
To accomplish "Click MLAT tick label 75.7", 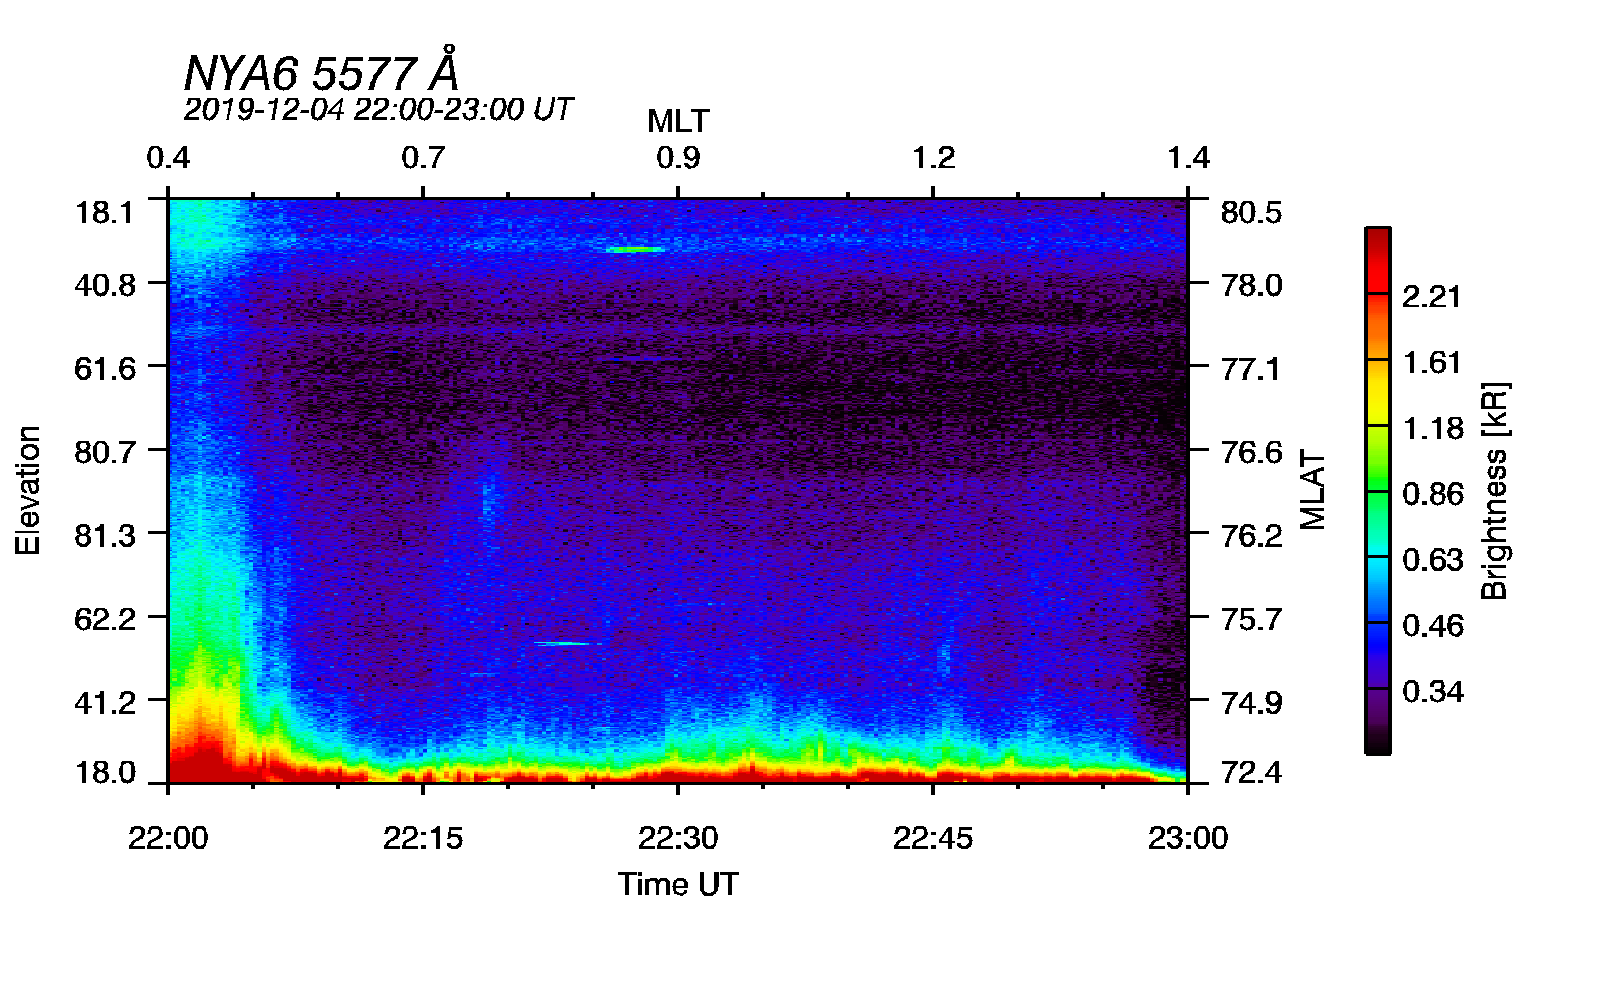I will 1251,619.
